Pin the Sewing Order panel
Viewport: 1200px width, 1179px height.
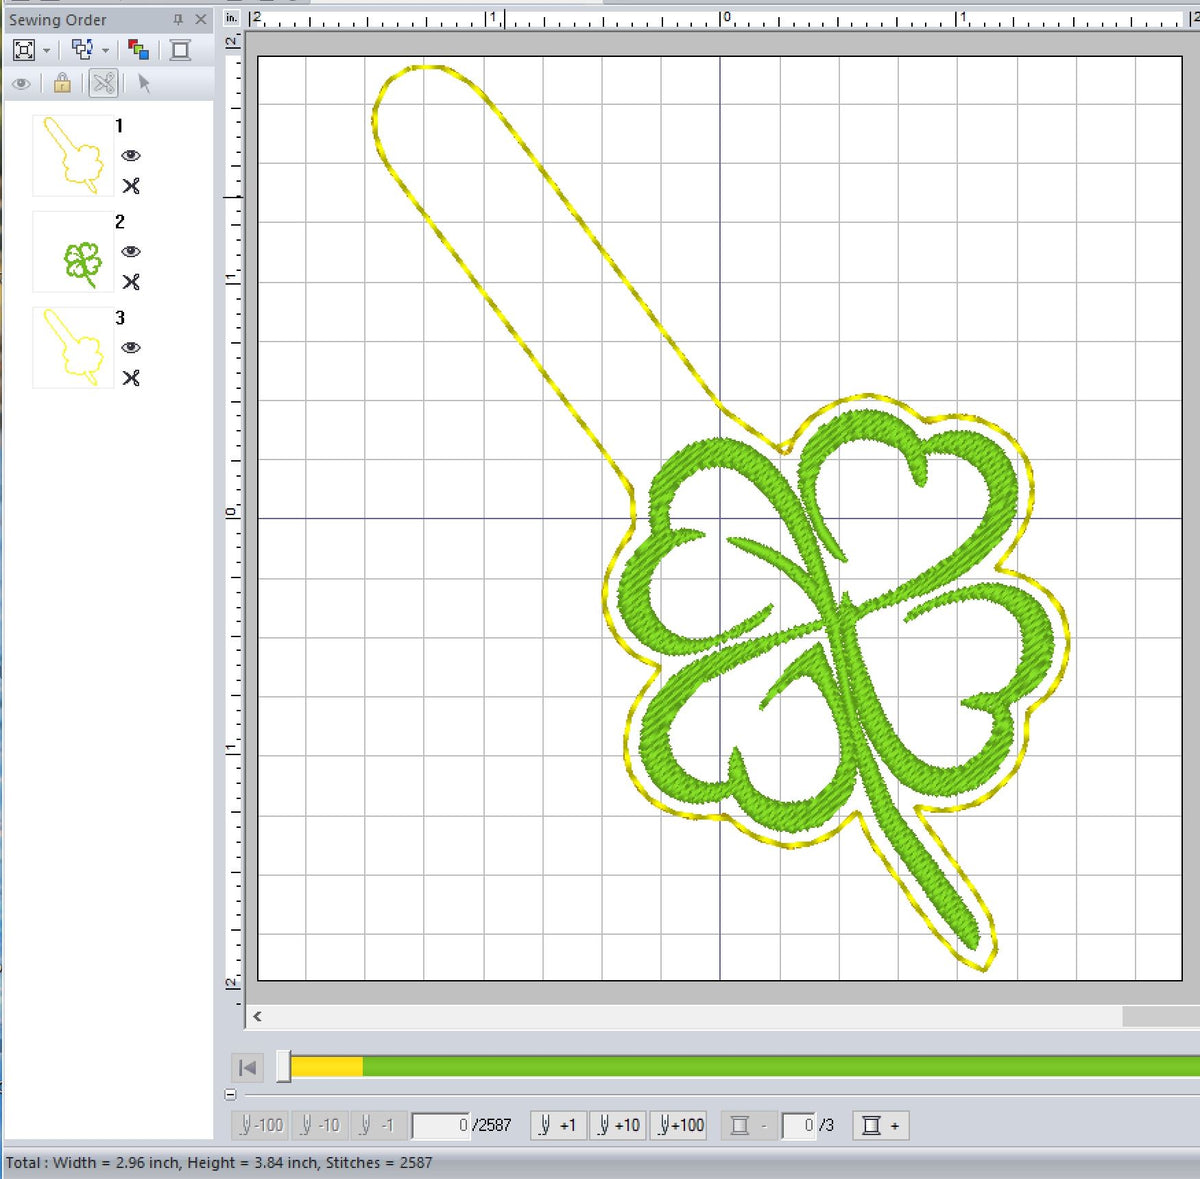tap(178, 19)
